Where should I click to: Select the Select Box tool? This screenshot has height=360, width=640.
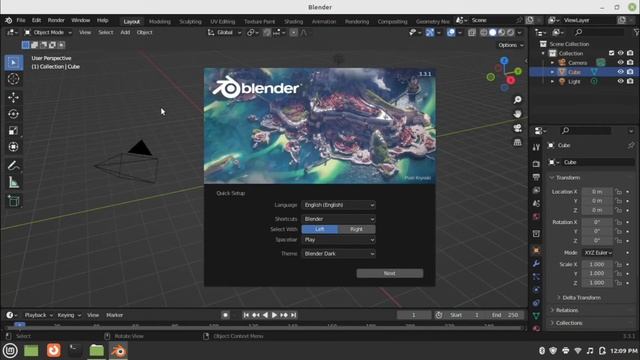point(13,62)
